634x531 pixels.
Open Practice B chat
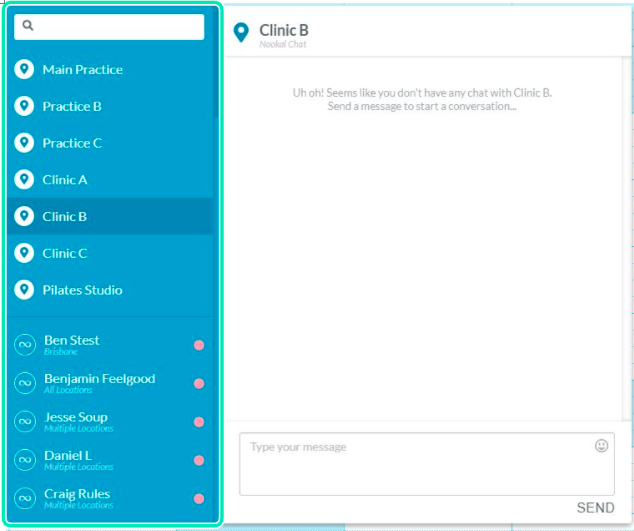(110, 106)
